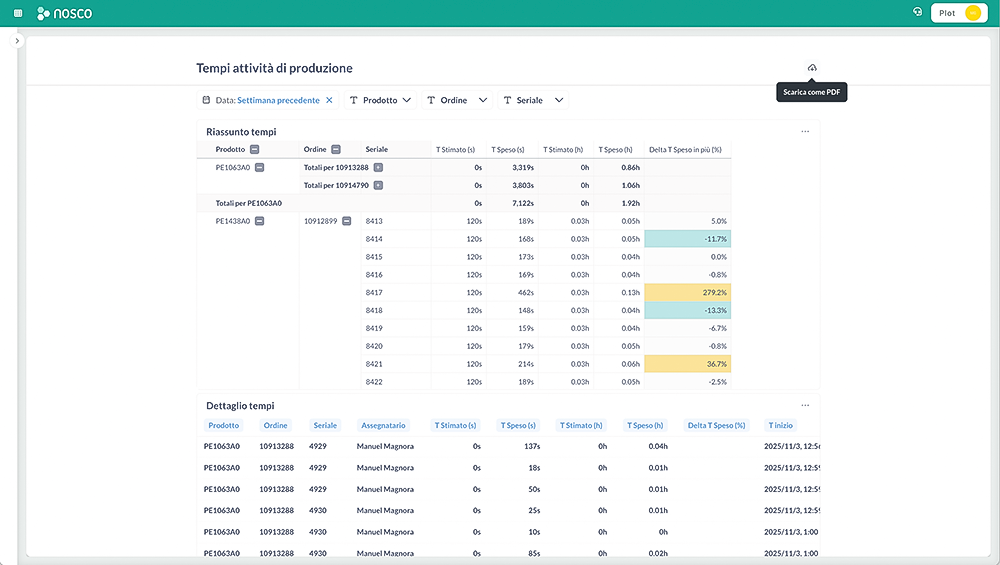
Task: Collapse the PE1063A0 product group
Action: pos(260,168)
